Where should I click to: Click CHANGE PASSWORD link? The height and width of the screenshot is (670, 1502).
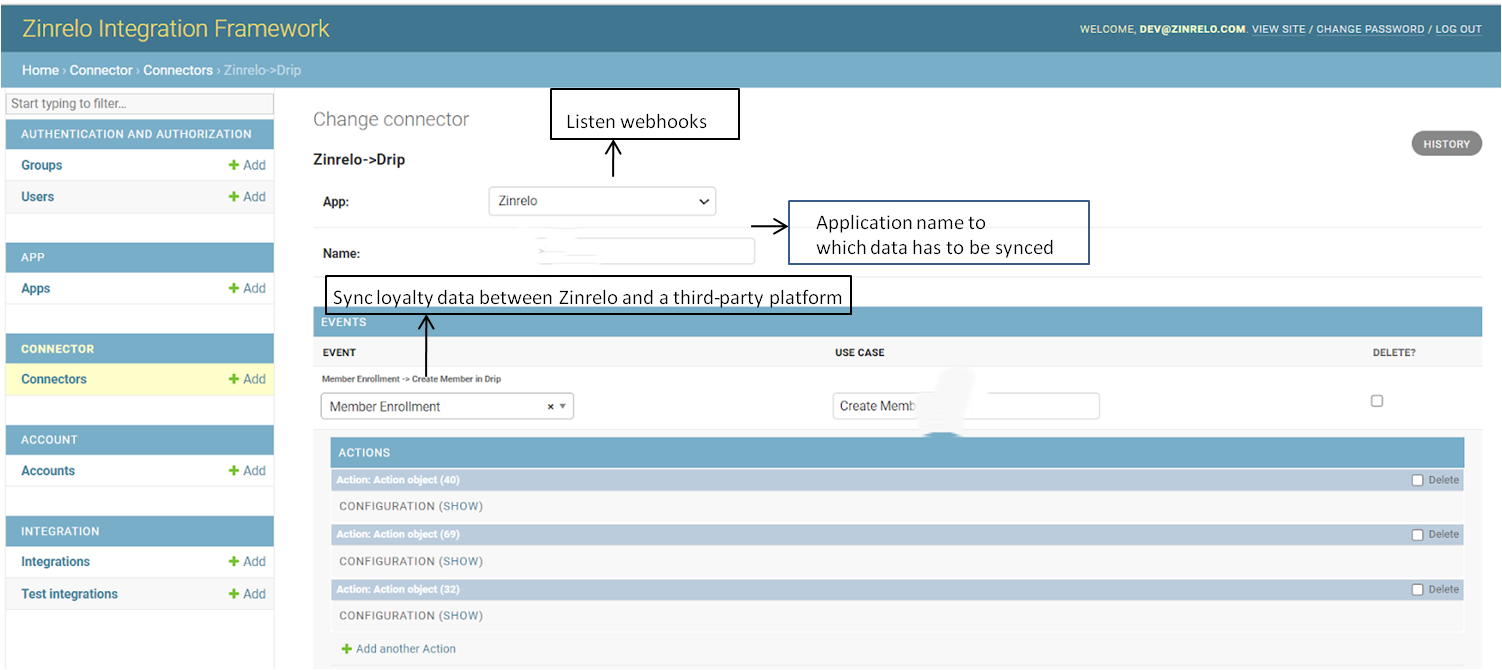pyautogui.click(x=1370, y=29)
